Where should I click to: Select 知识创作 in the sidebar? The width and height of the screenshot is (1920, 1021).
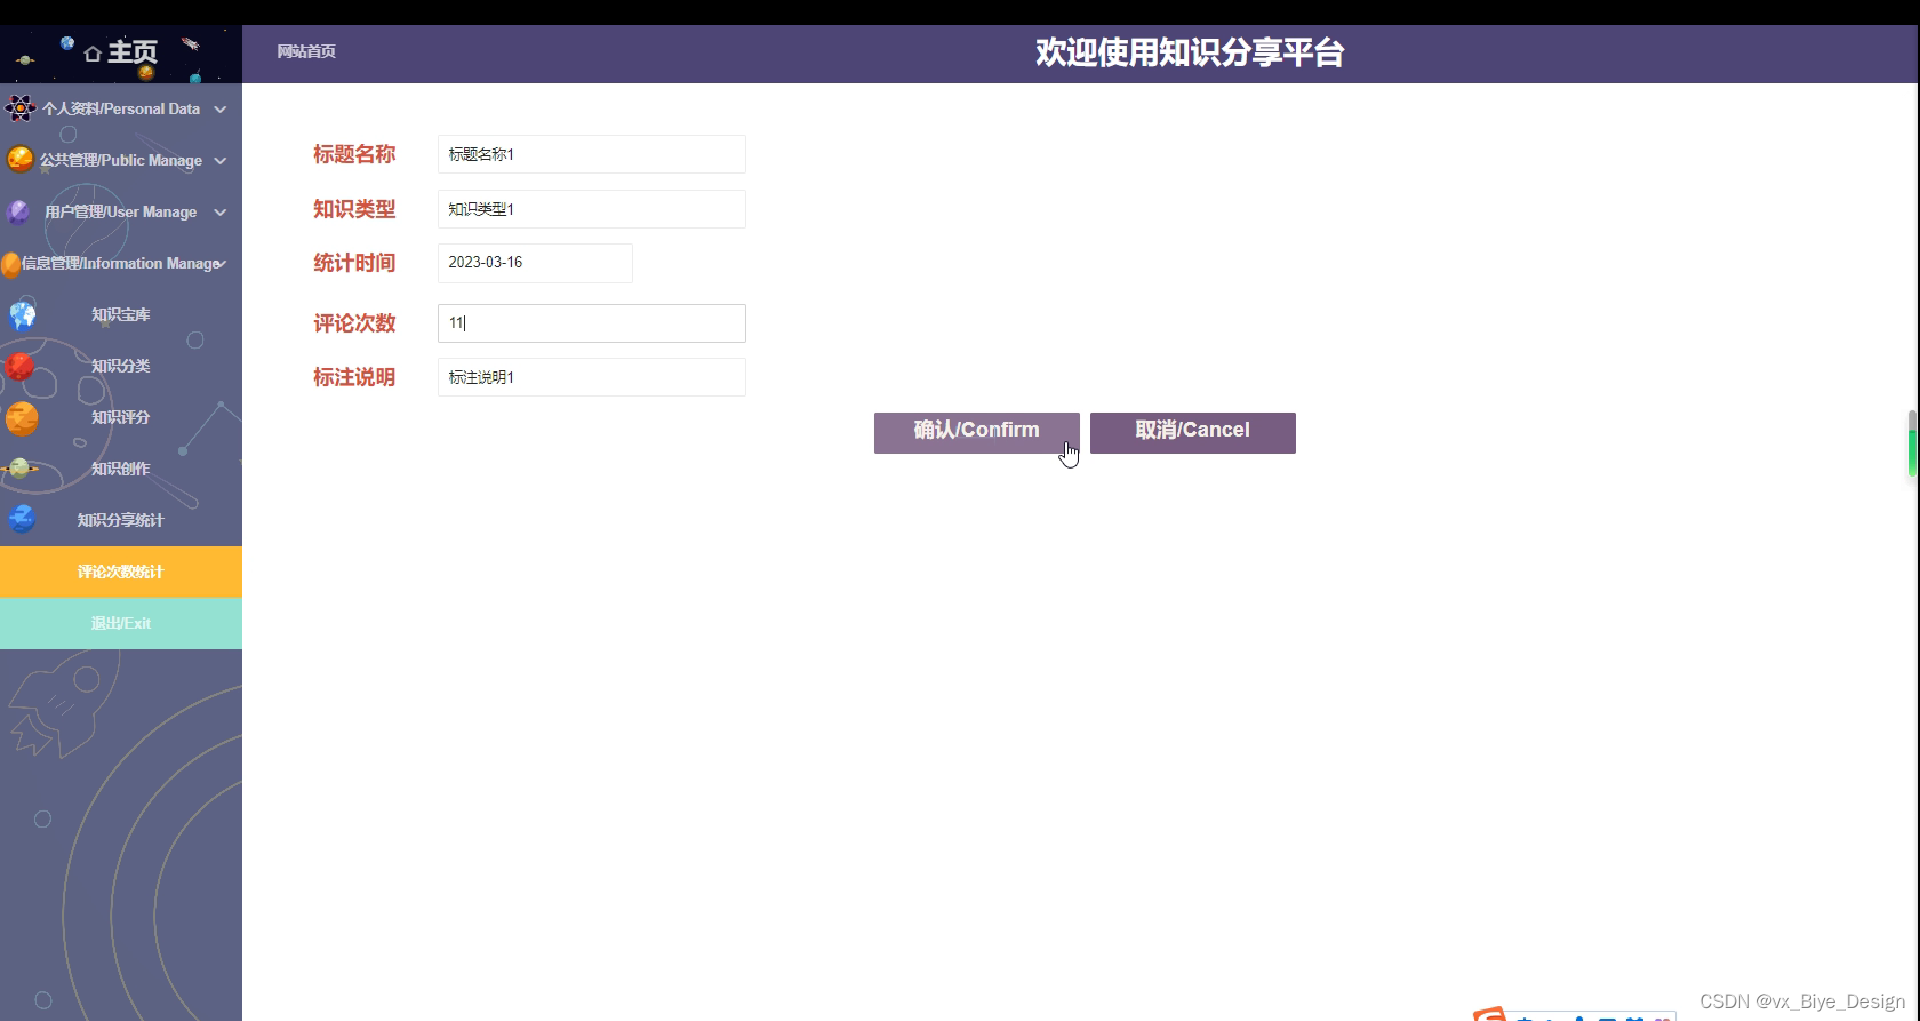click(121, 469)
